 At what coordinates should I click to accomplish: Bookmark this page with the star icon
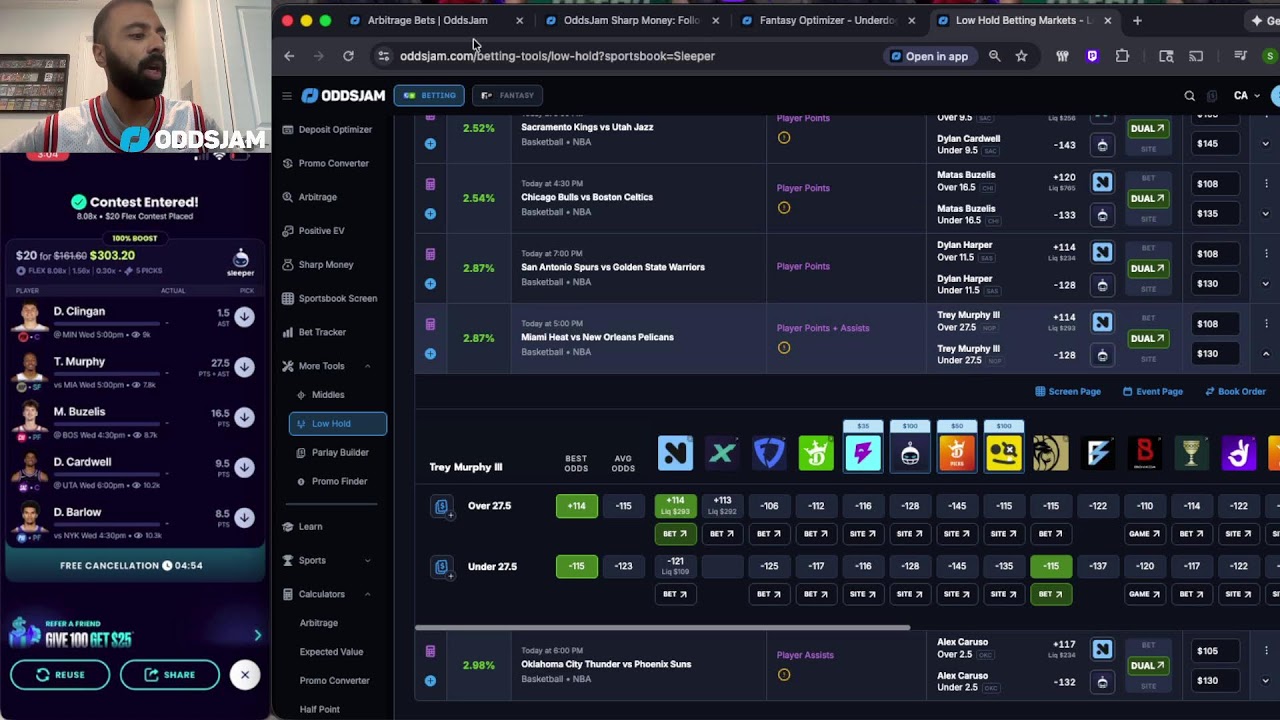tap(1021, 56)
